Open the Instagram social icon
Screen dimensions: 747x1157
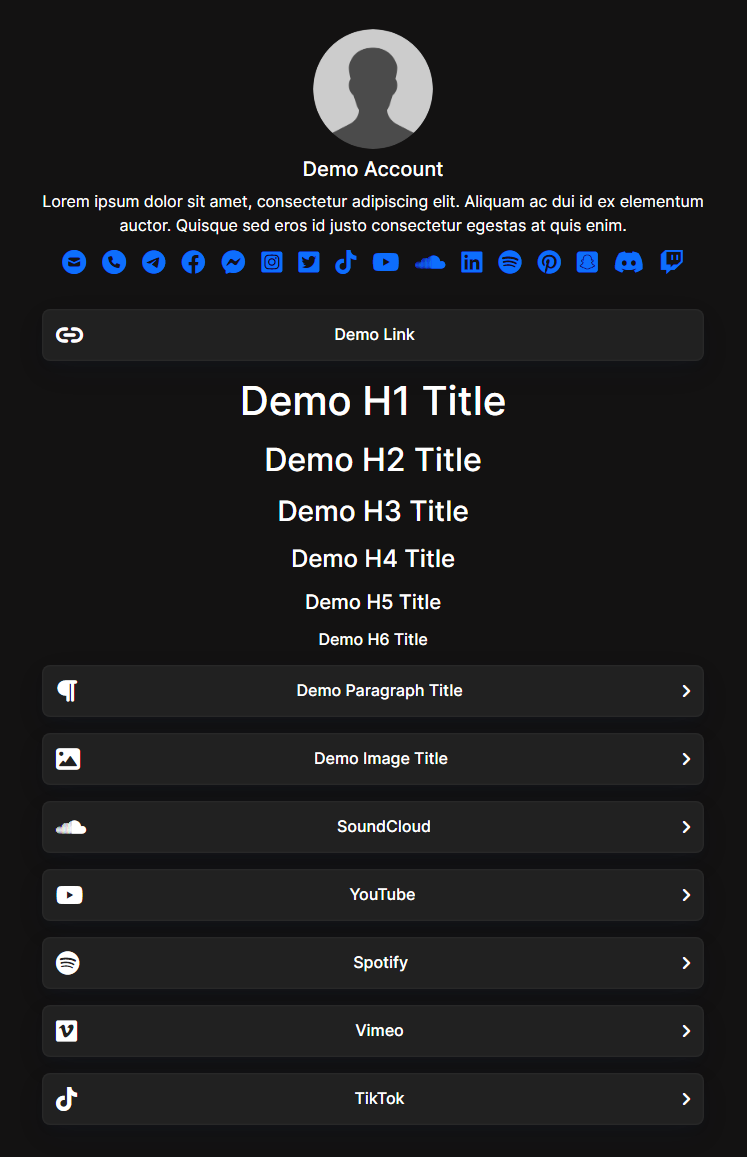(272, 262)
